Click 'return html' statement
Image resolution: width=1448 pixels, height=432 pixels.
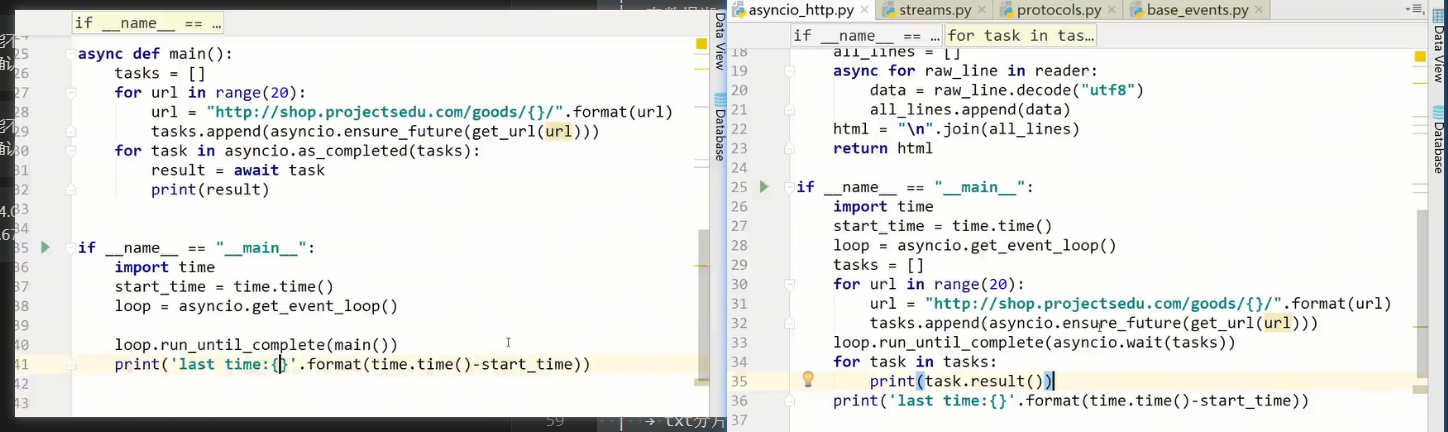(x=883, y=148)
